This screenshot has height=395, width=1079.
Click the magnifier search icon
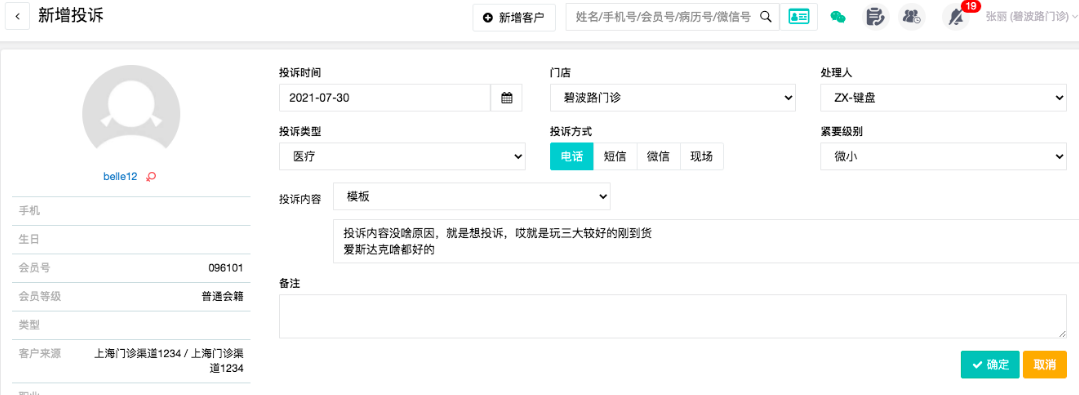point(765,17)
